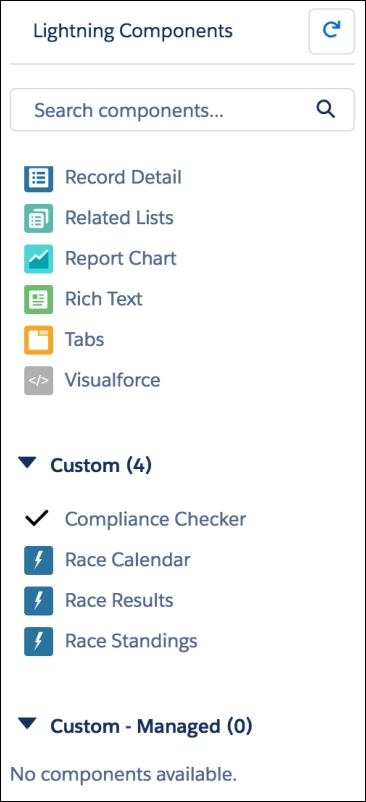Screen dimensions: 366x802
Task: Choose the Race Standings label
Action: (131, 641)
